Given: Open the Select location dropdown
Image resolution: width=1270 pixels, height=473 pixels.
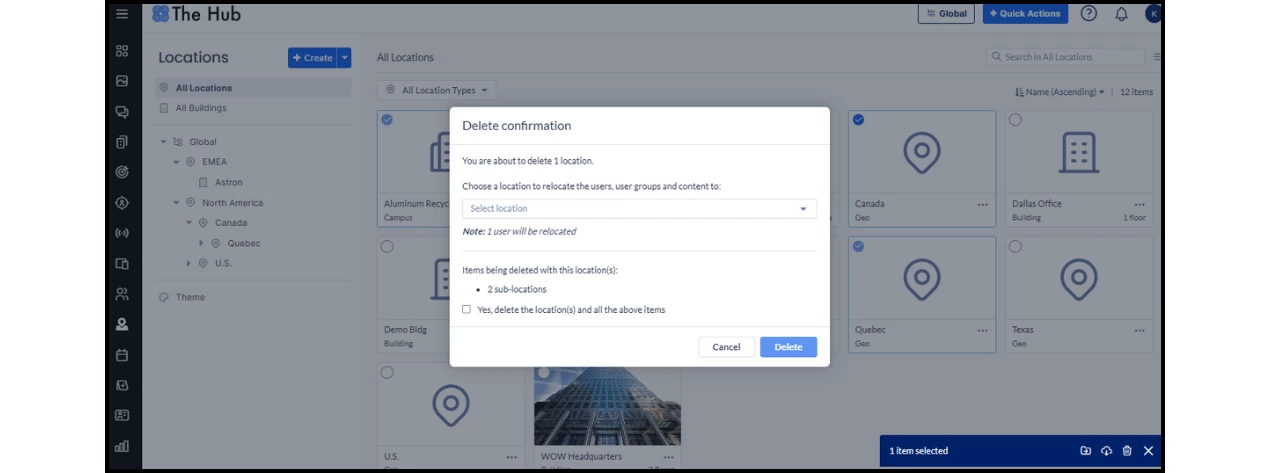Looking at the screenshot, I should pyautogui.click(x=639, y=209).
